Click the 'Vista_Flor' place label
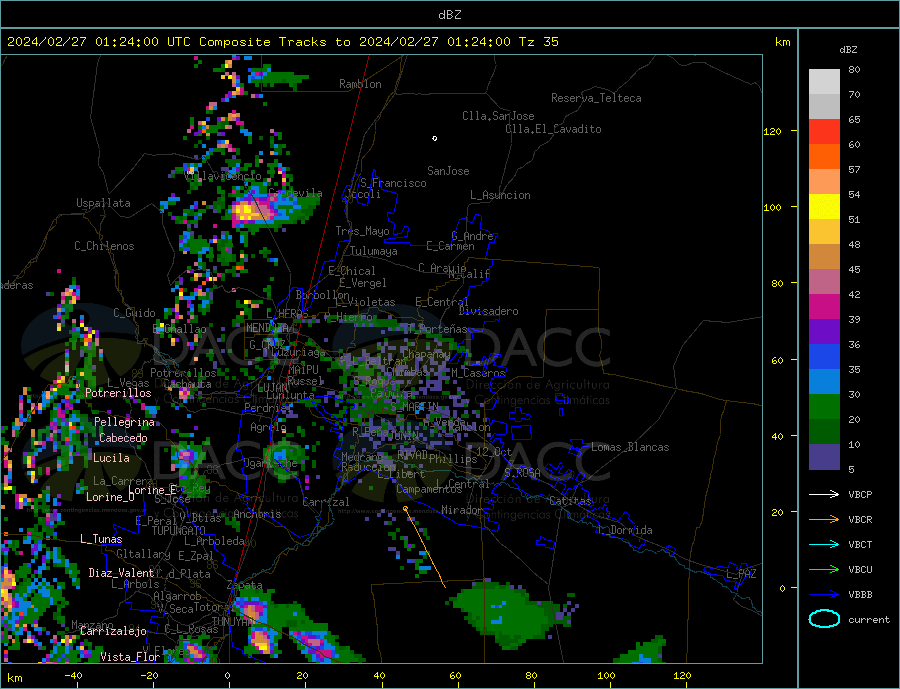This screenshot has width=900, height=689. pos(130,657)
